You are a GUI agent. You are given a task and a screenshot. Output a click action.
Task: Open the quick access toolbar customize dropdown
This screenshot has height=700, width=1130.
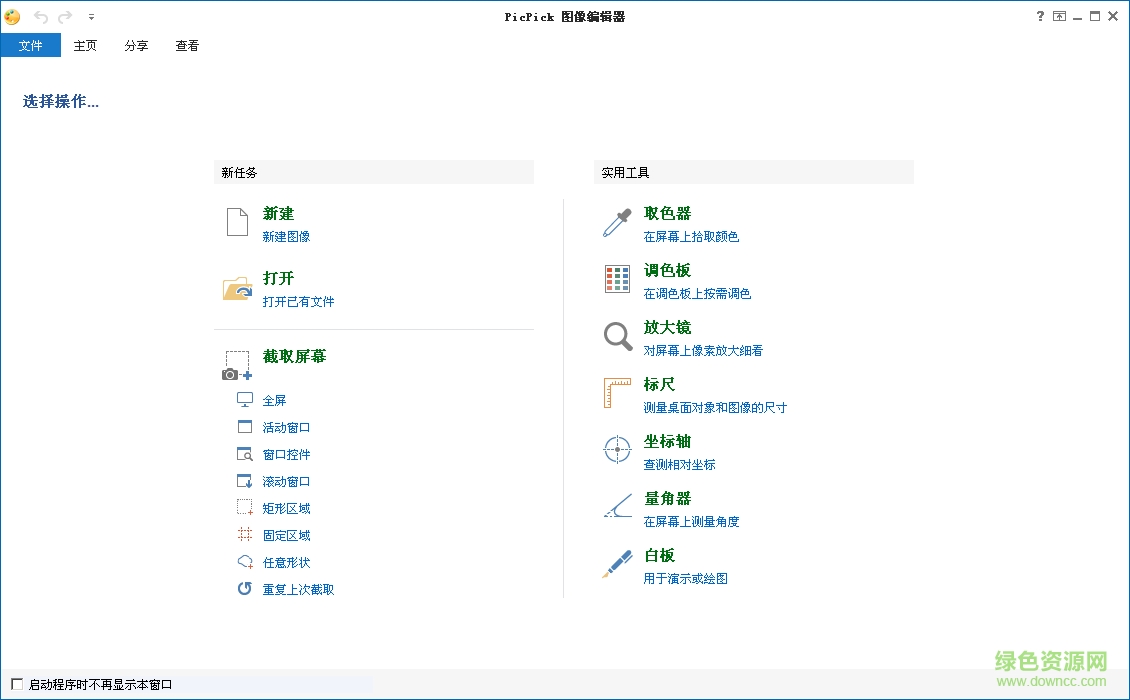click(91, 17)
